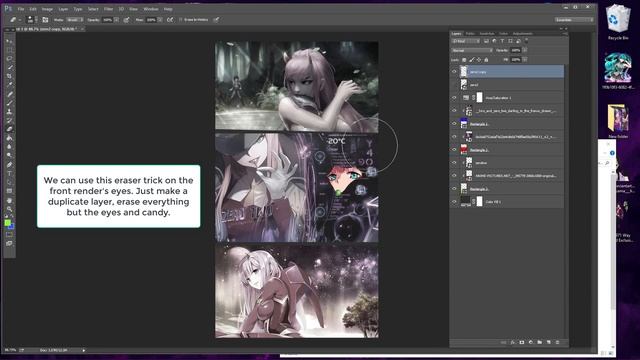Add layer mask icon
The height and width of the screenshot is (360, 640).
522,342
